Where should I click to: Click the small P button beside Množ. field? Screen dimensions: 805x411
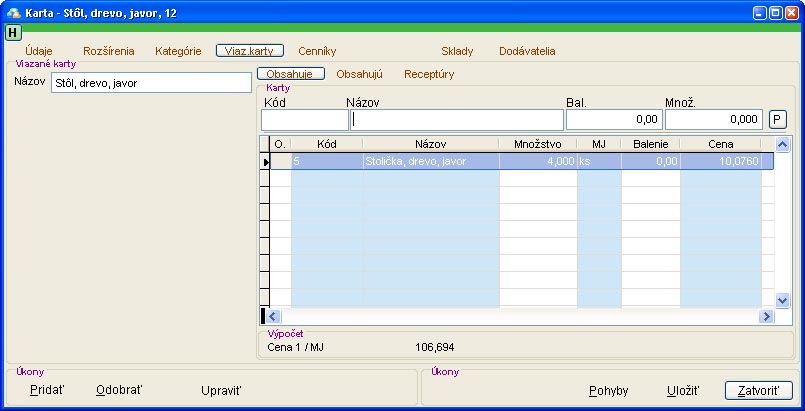pyautogui.click(x=777, y=120)
